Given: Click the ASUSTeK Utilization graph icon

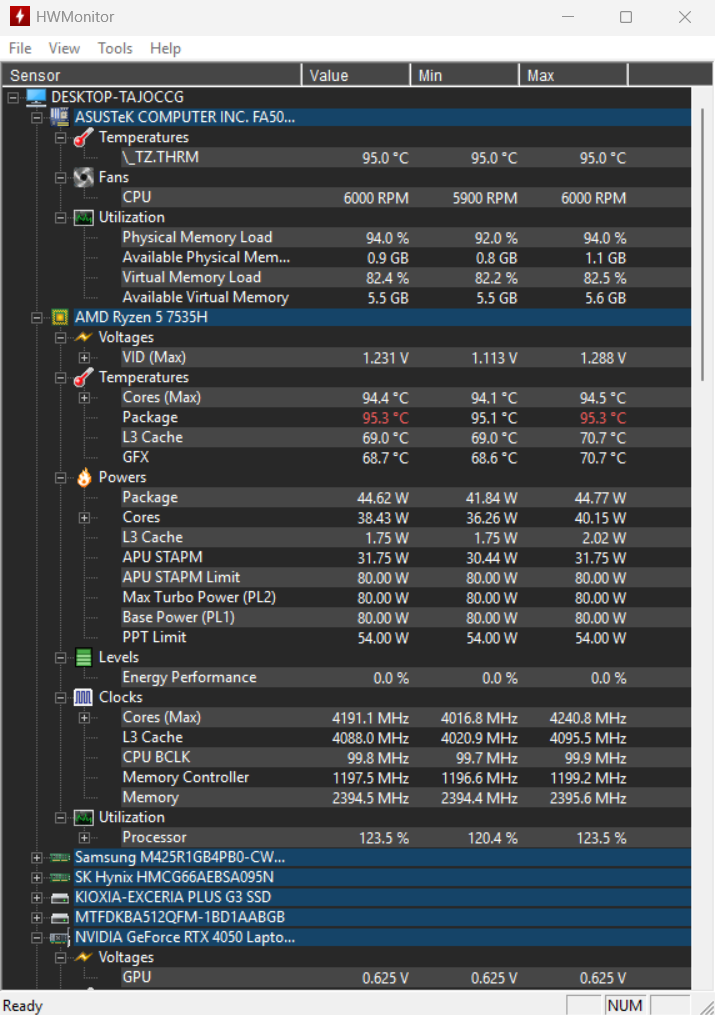Looking at the screenshot, I should tap(83, 218).
